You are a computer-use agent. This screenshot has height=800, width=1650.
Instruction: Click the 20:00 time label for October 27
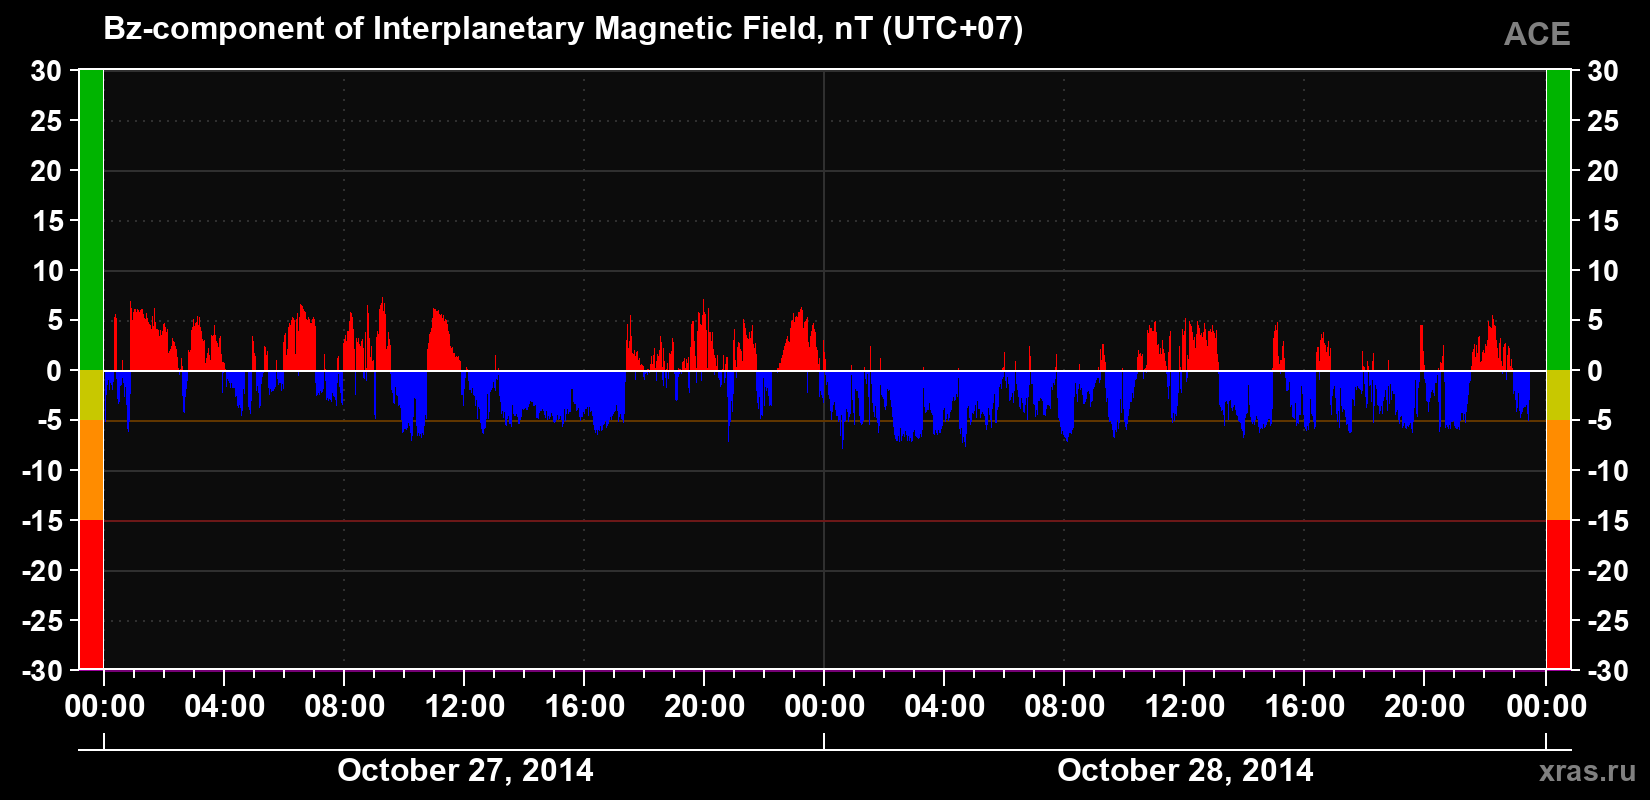click(705, 707)
